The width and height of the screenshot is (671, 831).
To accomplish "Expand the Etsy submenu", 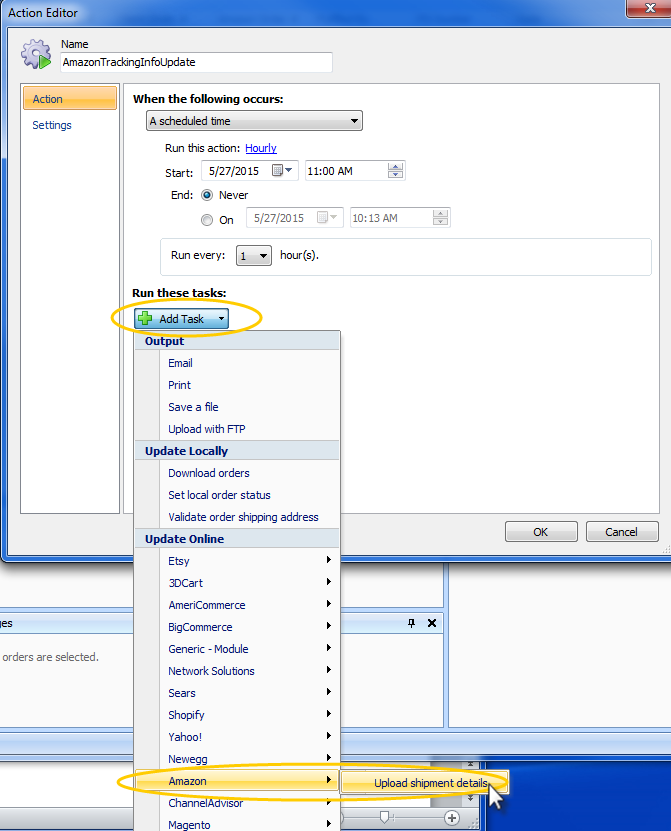I will pos(237,561).
